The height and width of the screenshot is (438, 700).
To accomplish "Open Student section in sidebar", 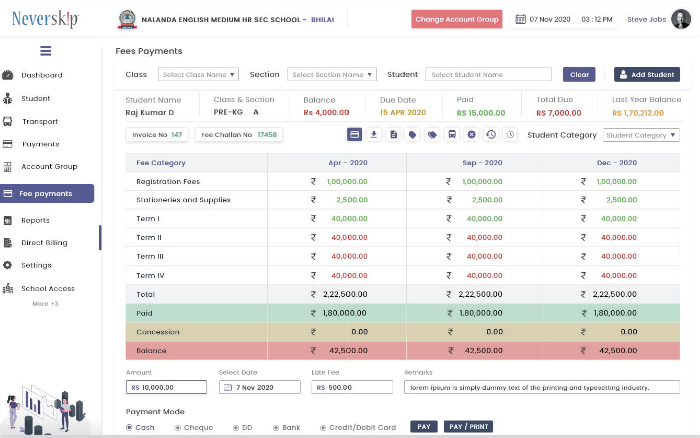I will [35, 98].
